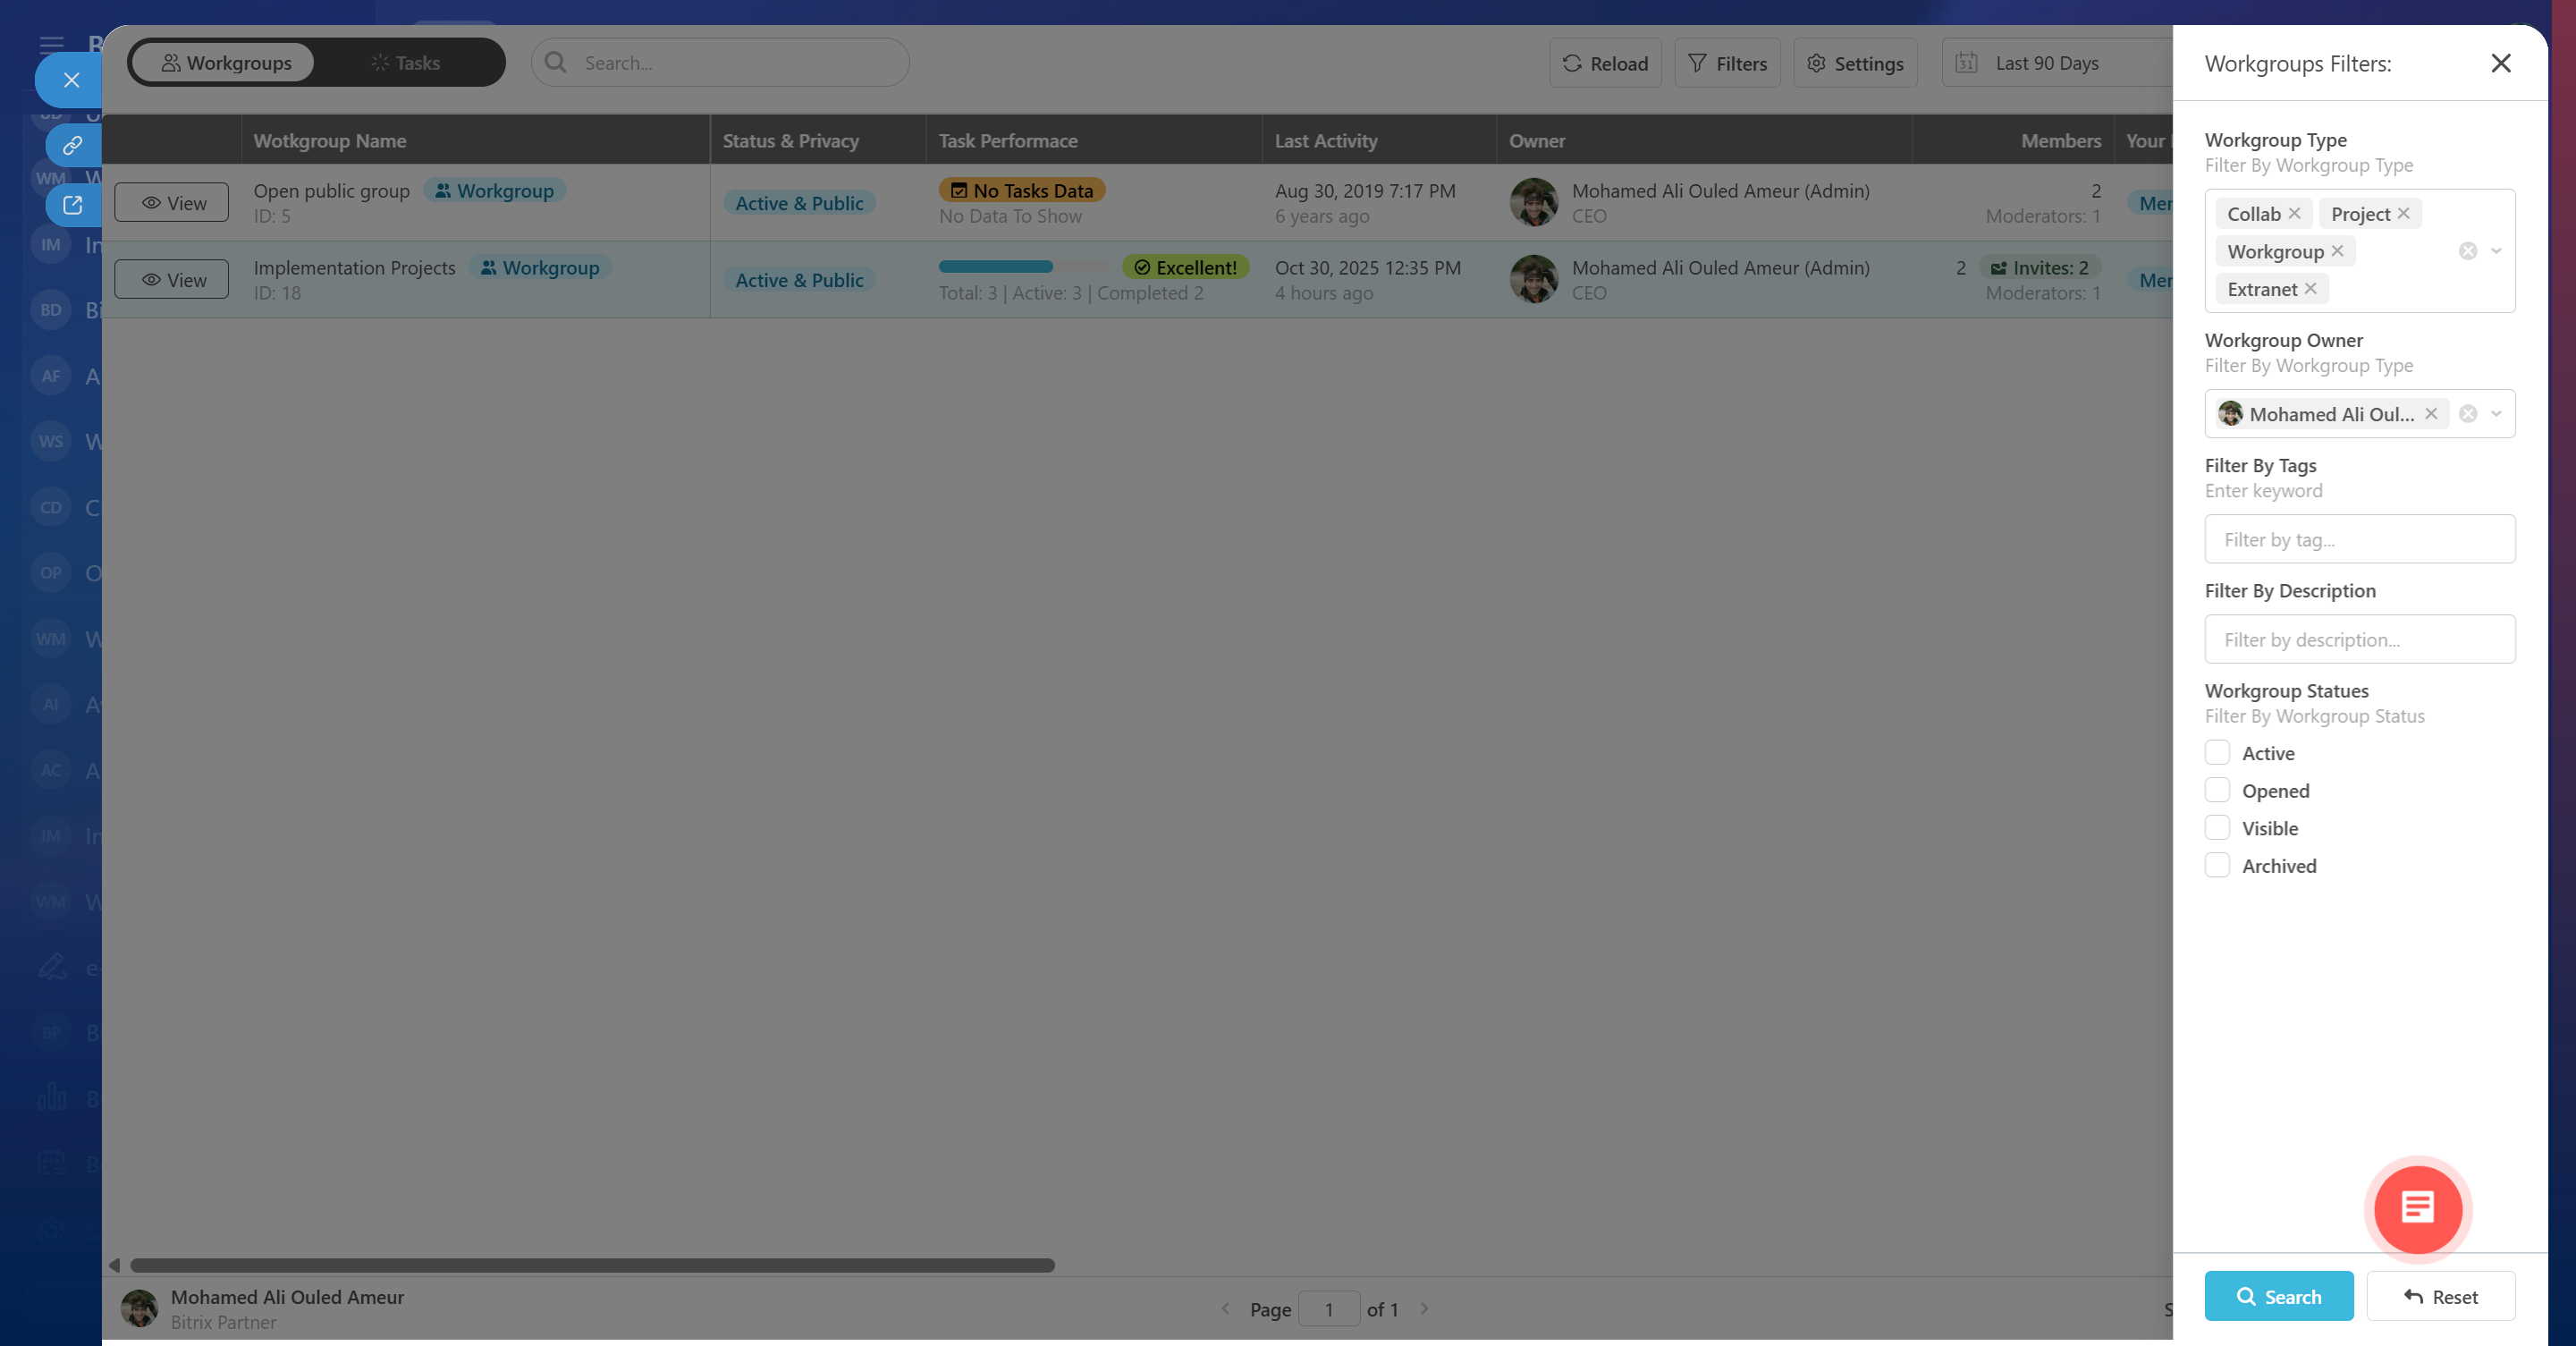Expand the Workgroup Type dropdown arrow
Viewport: 2576px width, 1346px height.
2496,251
